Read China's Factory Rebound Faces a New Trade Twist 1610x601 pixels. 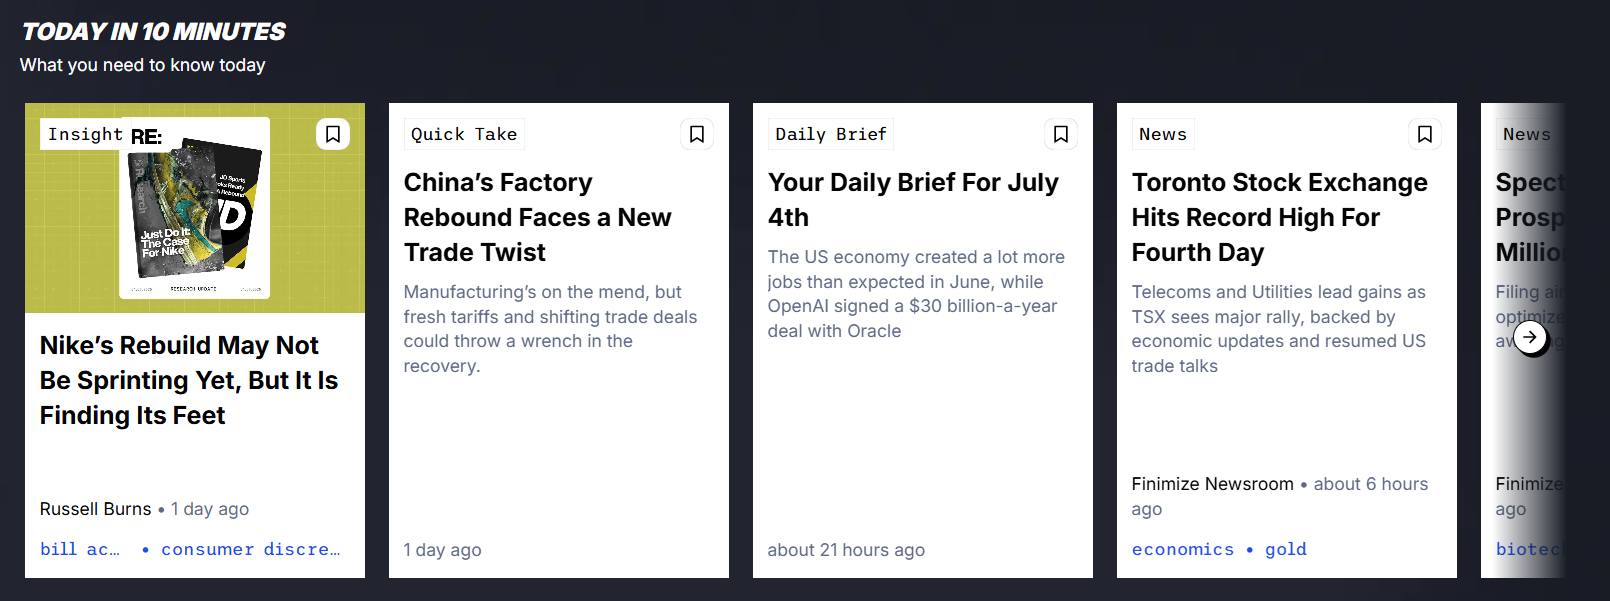pos(537,217)
